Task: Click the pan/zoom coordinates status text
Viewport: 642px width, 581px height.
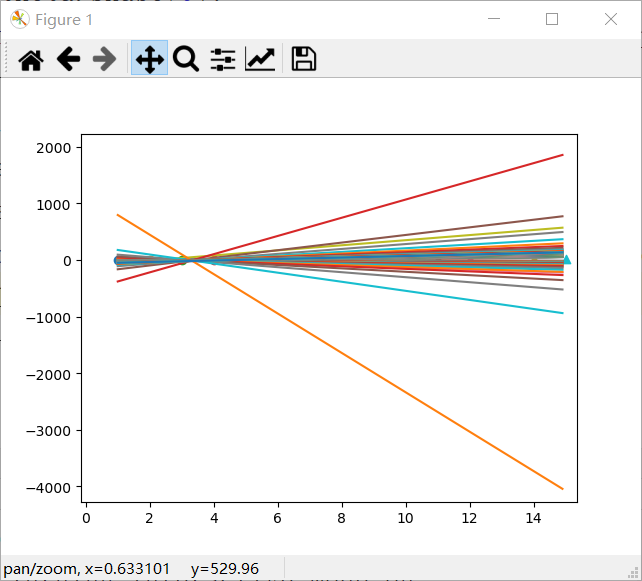Action: tap(131, 569)
